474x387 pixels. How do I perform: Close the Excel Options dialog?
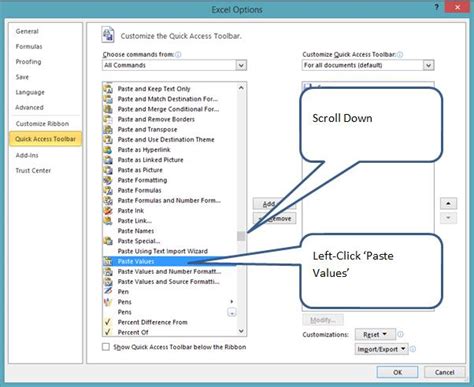pyautogui.click(x=457, y=7)
